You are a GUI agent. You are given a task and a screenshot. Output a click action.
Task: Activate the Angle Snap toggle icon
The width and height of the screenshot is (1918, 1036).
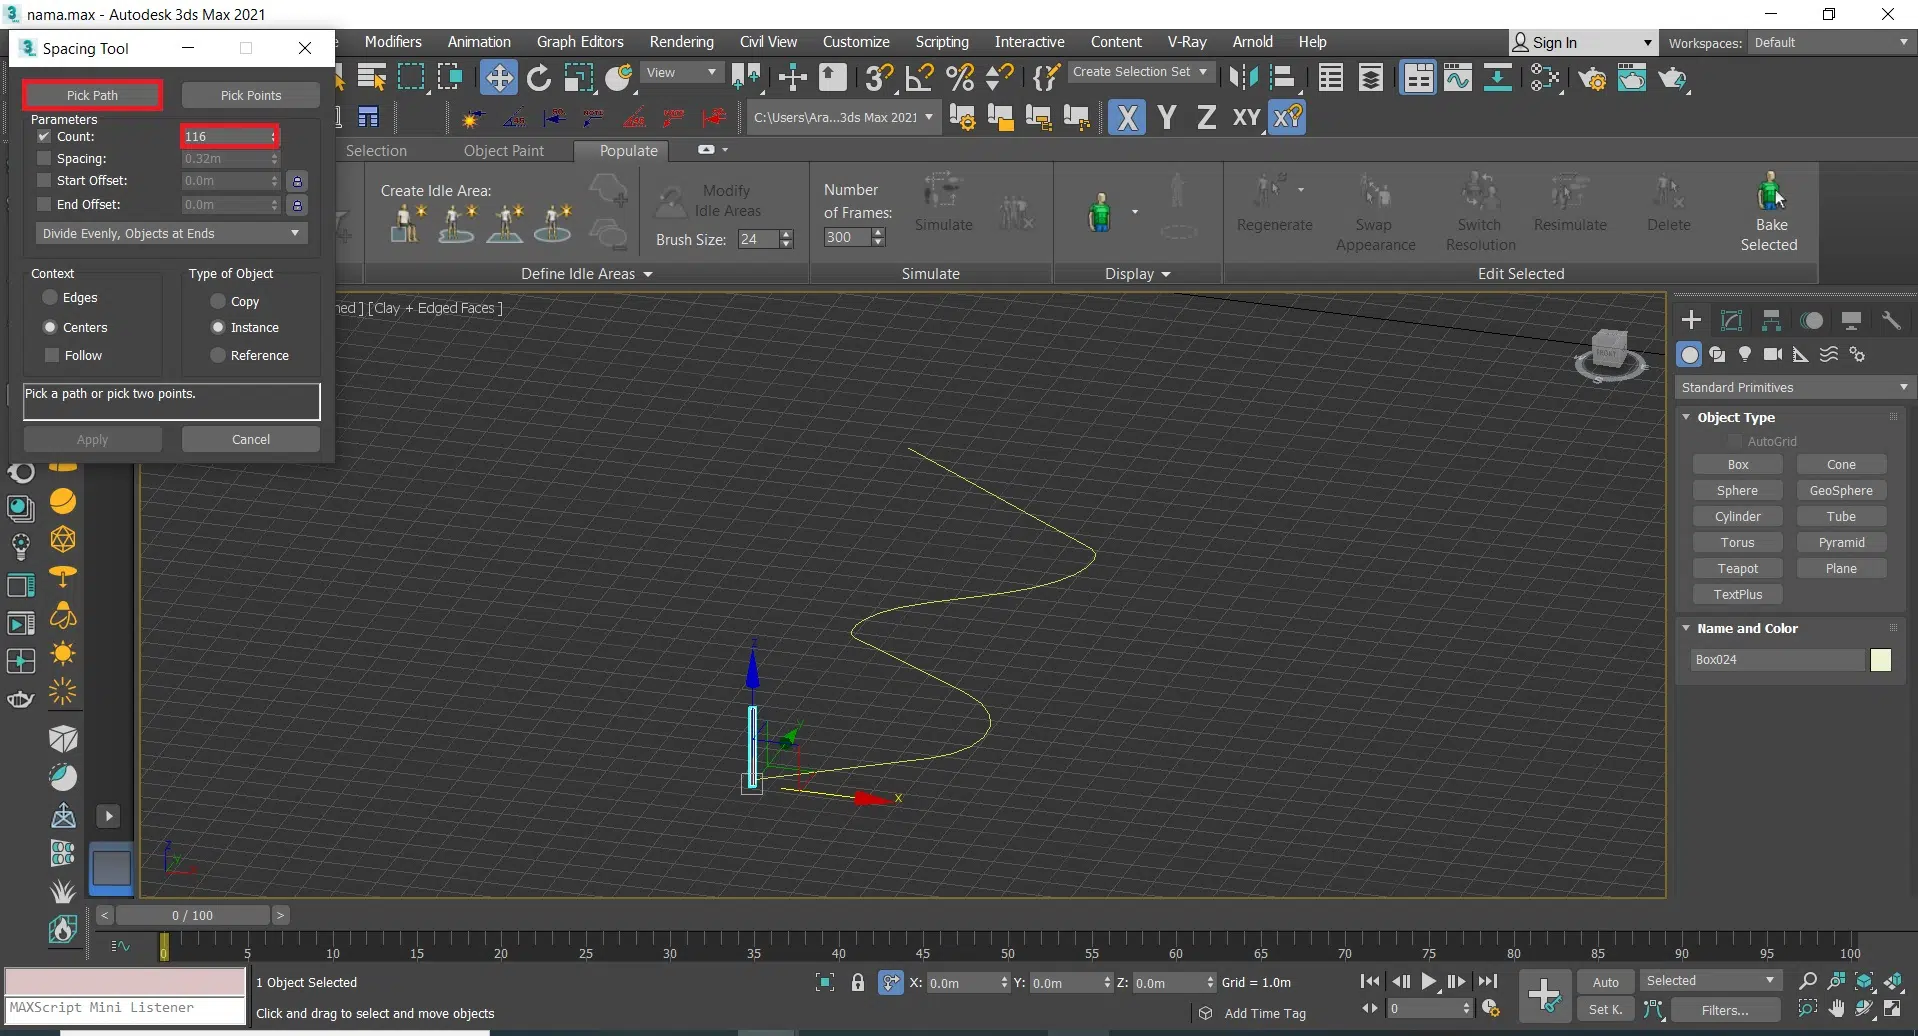coord(919,78)
